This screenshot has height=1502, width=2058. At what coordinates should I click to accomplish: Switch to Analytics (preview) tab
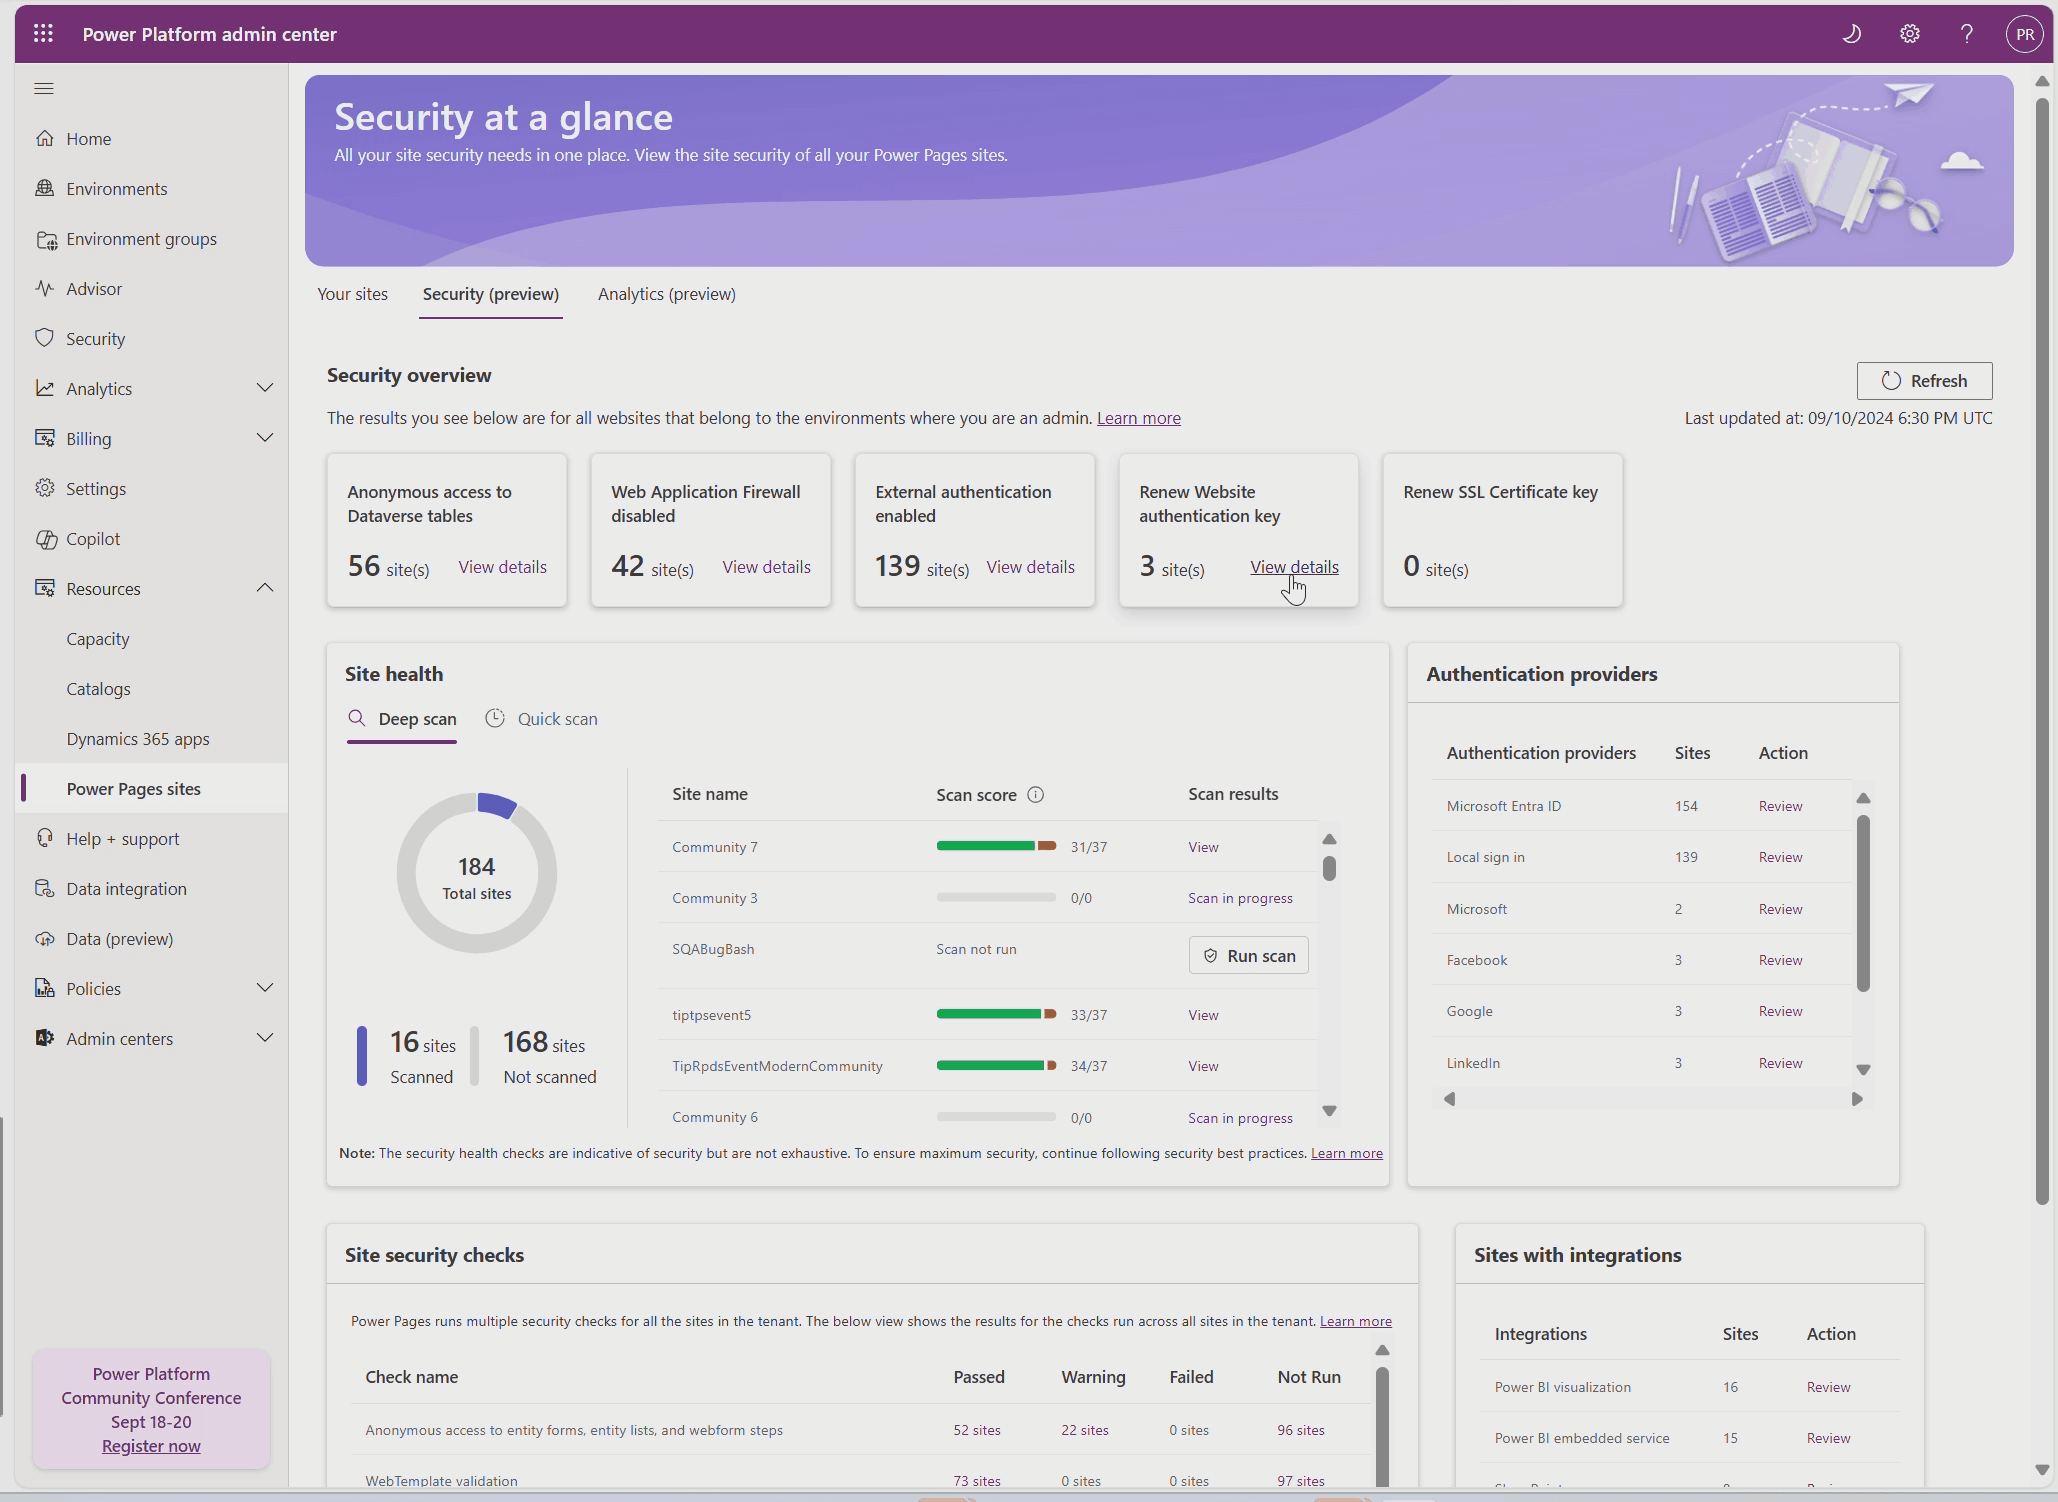click(x=666, y=294)
